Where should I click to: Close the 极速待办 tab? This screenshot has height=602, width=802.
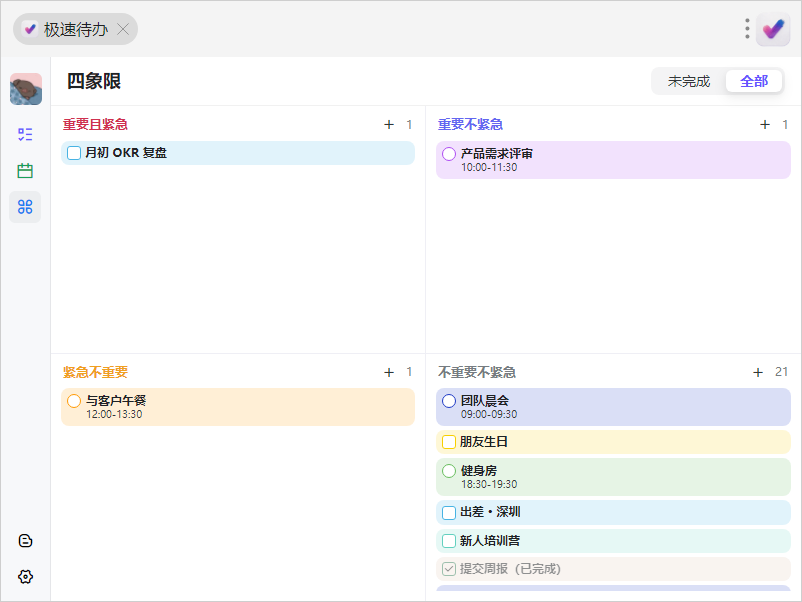pyautogui.click(x=123, y=29)
